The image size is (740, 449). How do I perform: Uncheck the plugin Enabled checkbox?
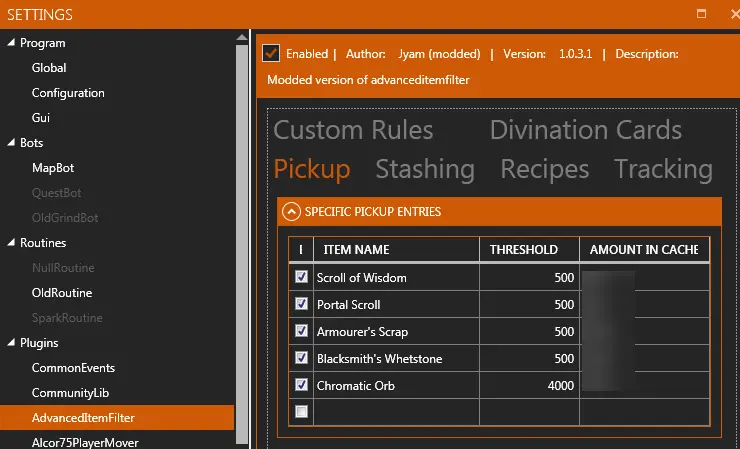[271, 53]
